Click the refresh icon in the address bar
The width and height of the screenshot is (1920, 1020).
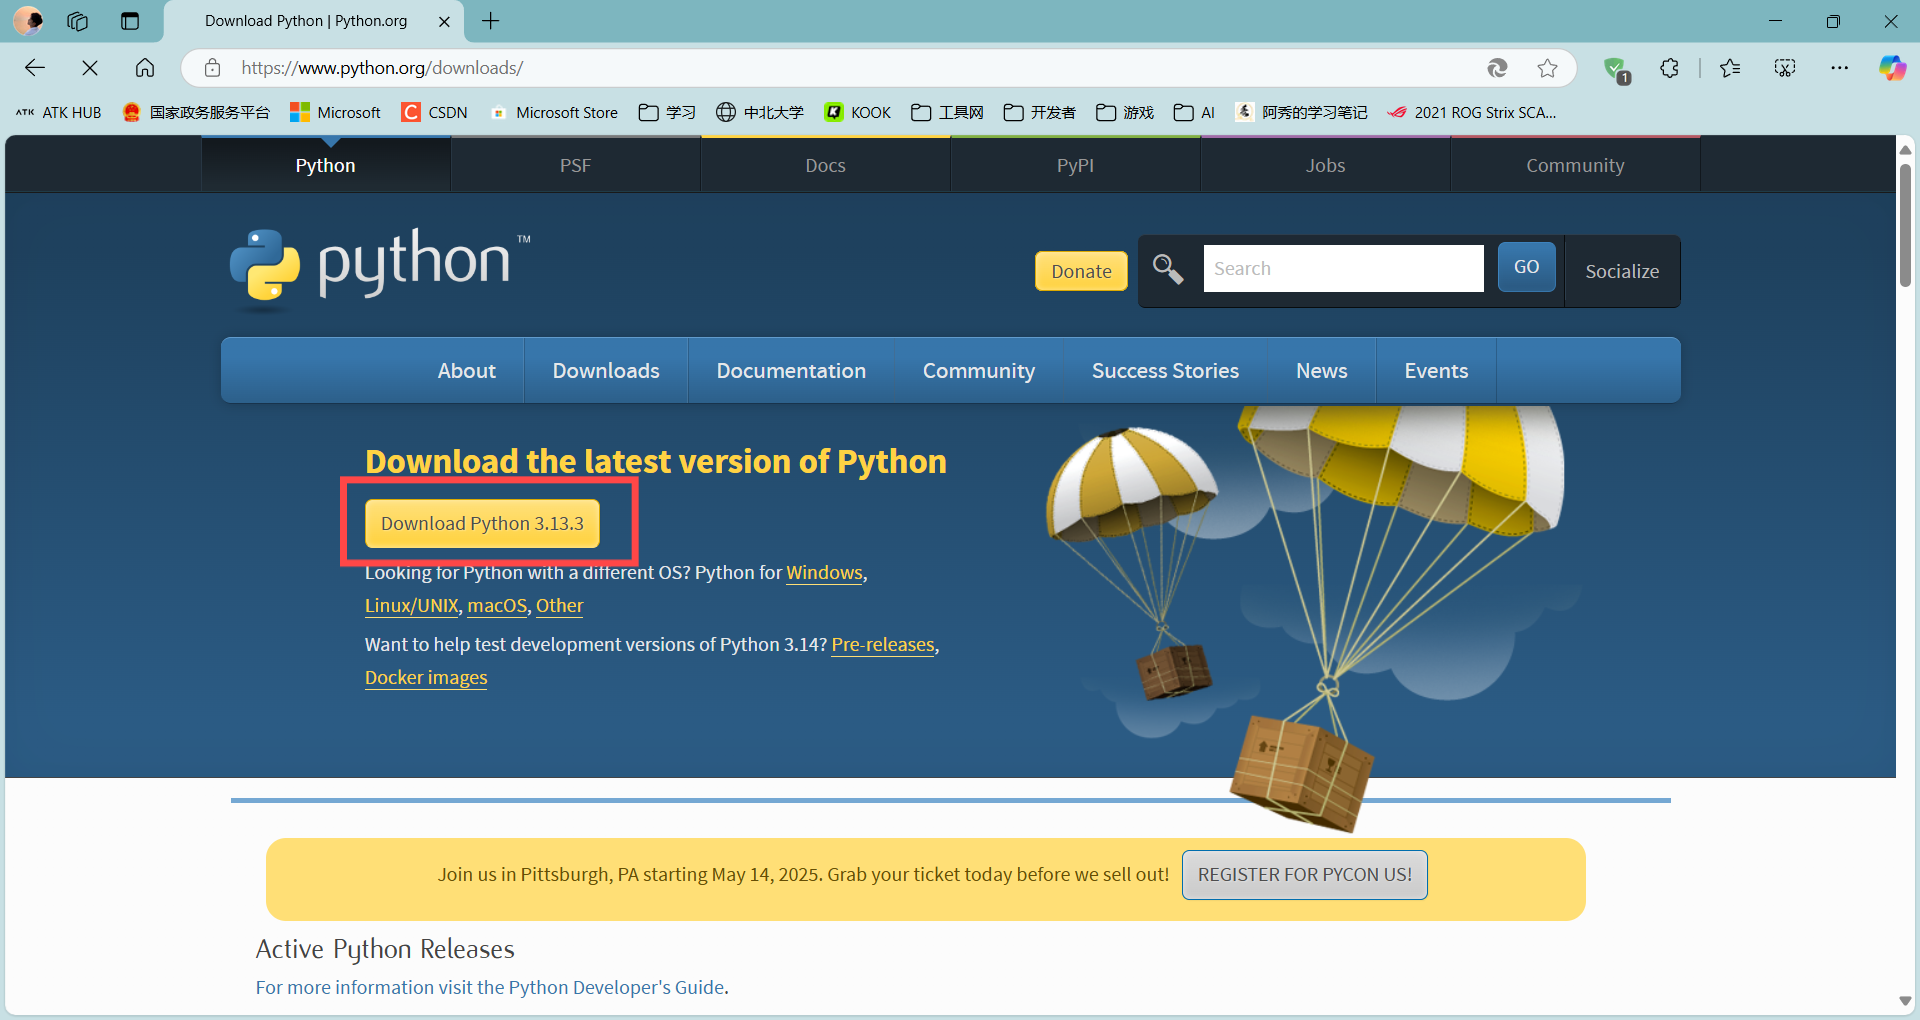[1497, 68]
